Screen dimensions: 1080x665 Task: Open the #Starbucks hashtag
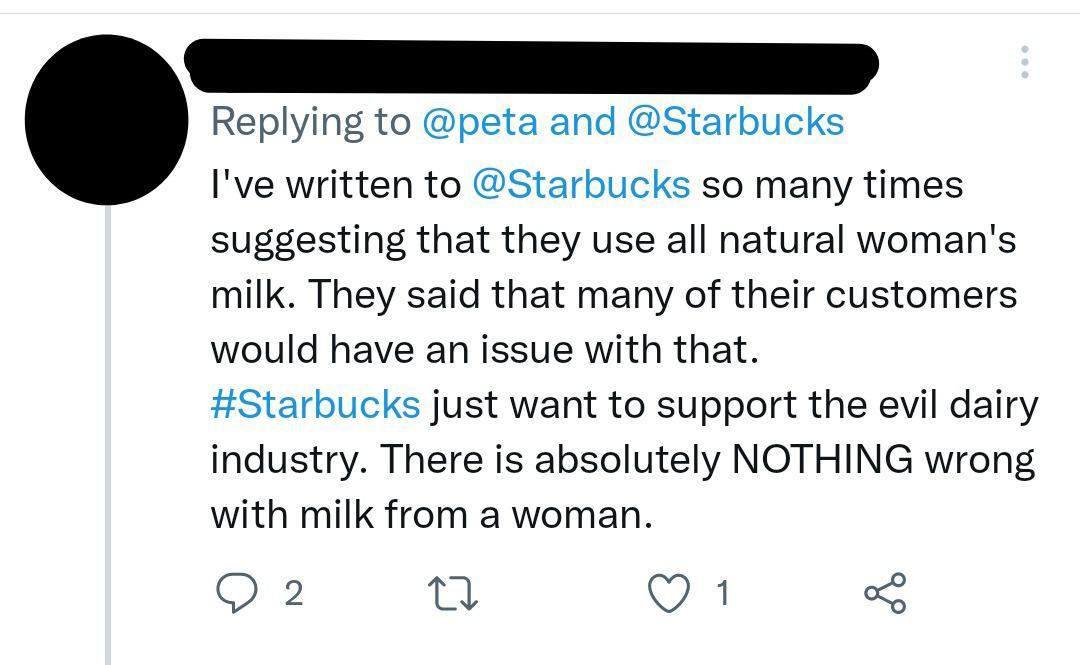pos(315,405)
